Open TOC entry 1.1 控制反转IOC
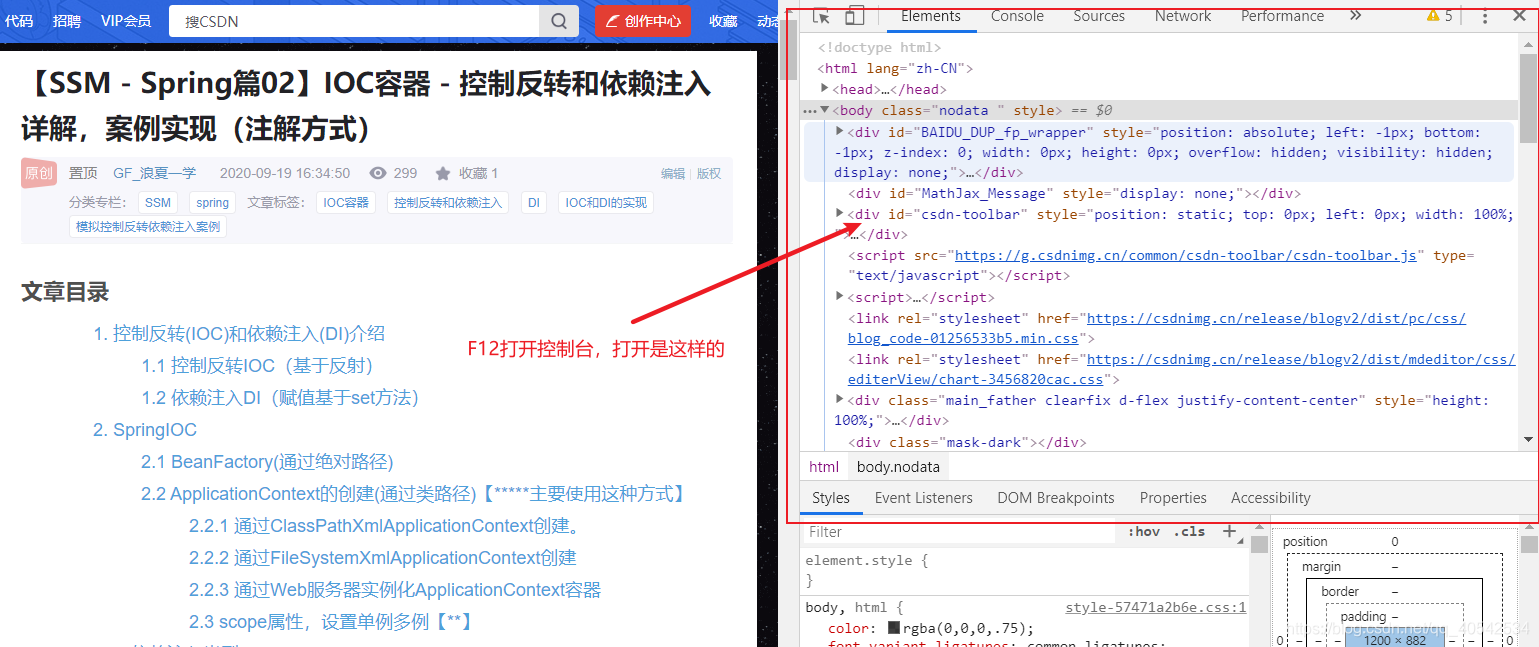The width and height of the screenshot is (1539, 647). coord(257,366)
